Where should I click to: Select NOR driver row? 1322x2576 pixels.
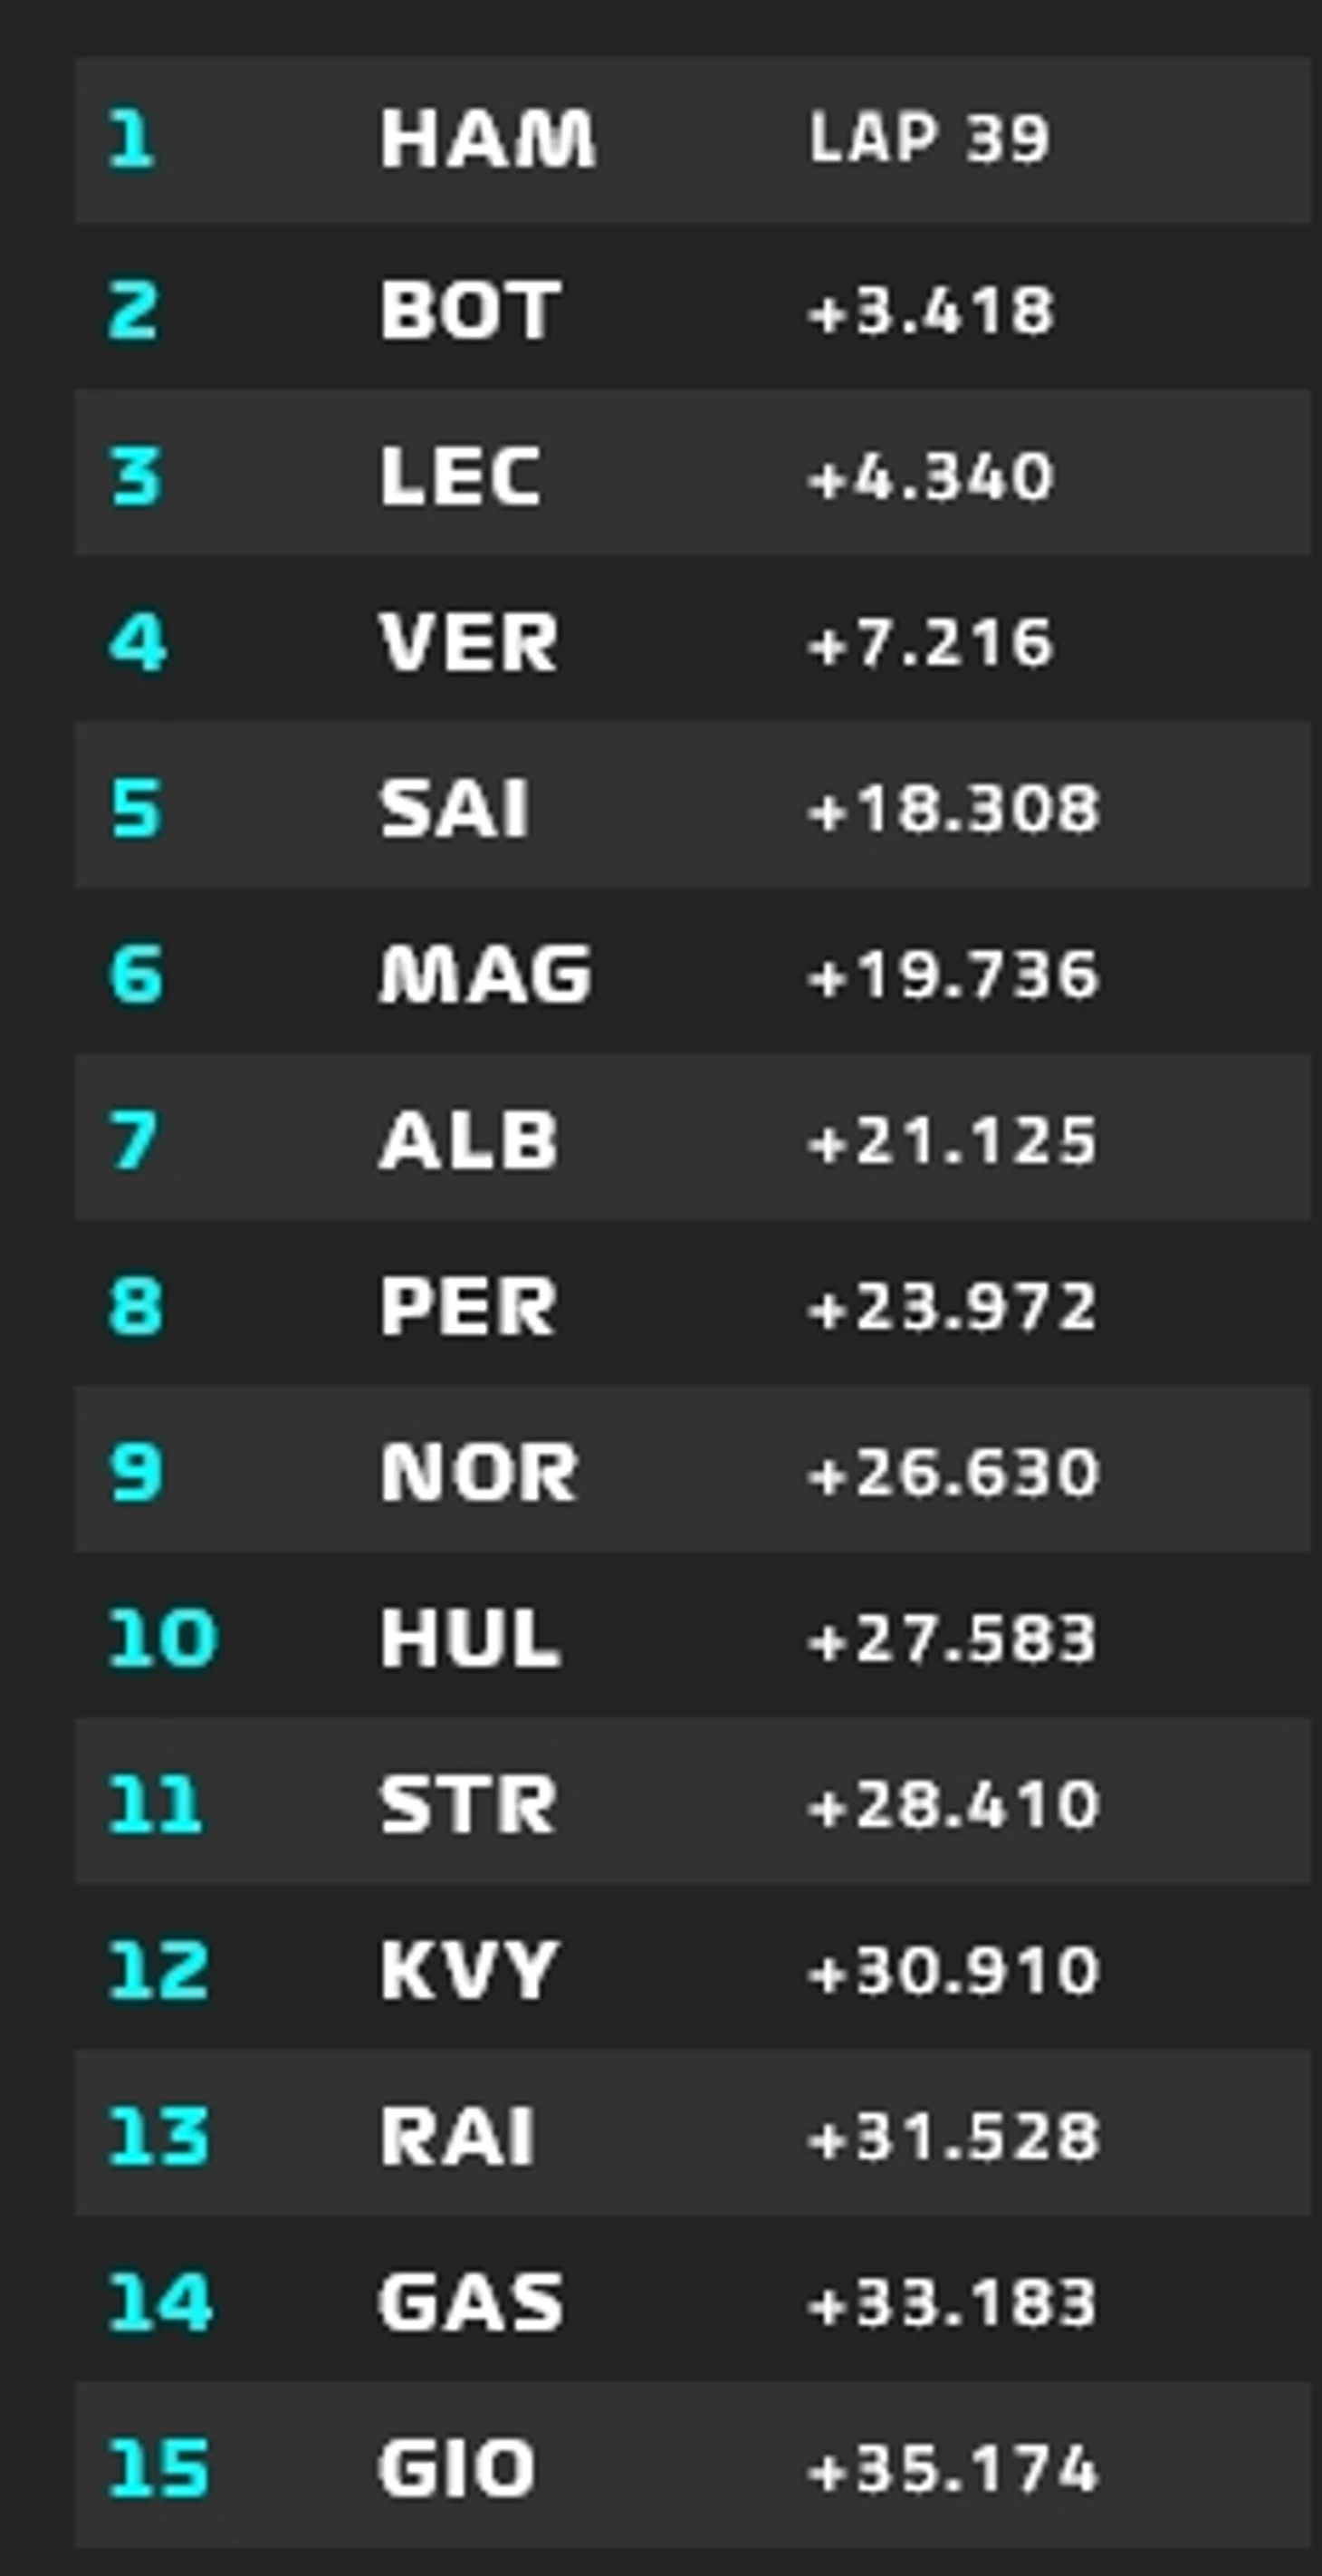click(x=692, y=1469)
